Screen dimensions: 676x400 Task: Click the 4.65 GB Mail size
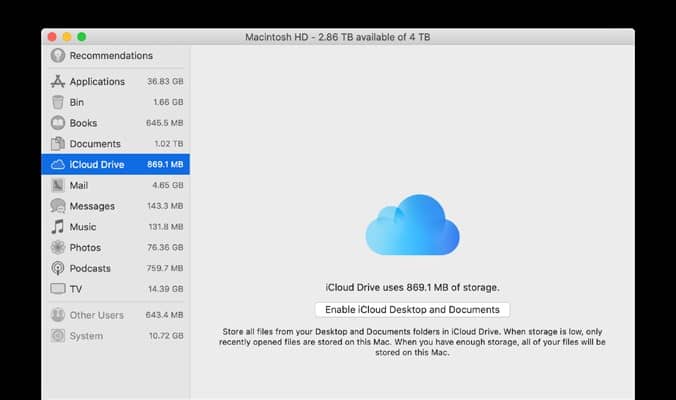tap(168, 185)
